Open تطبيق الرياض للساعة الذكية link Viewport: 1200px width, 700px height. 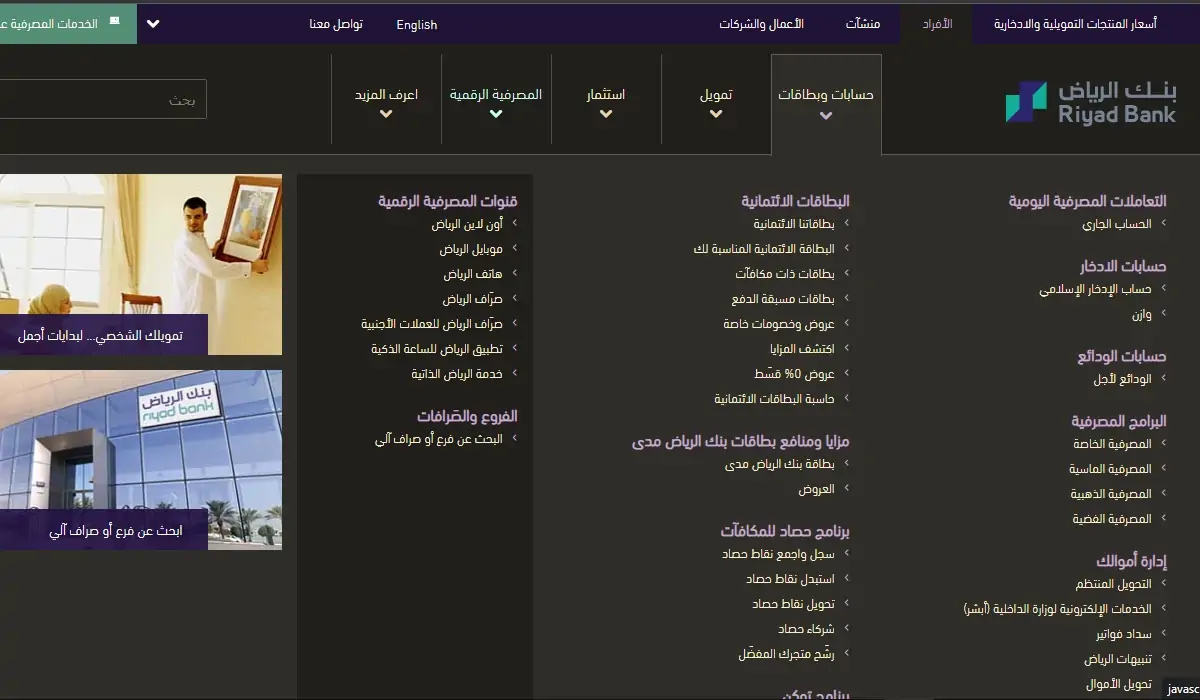click(x=437, y=349)
